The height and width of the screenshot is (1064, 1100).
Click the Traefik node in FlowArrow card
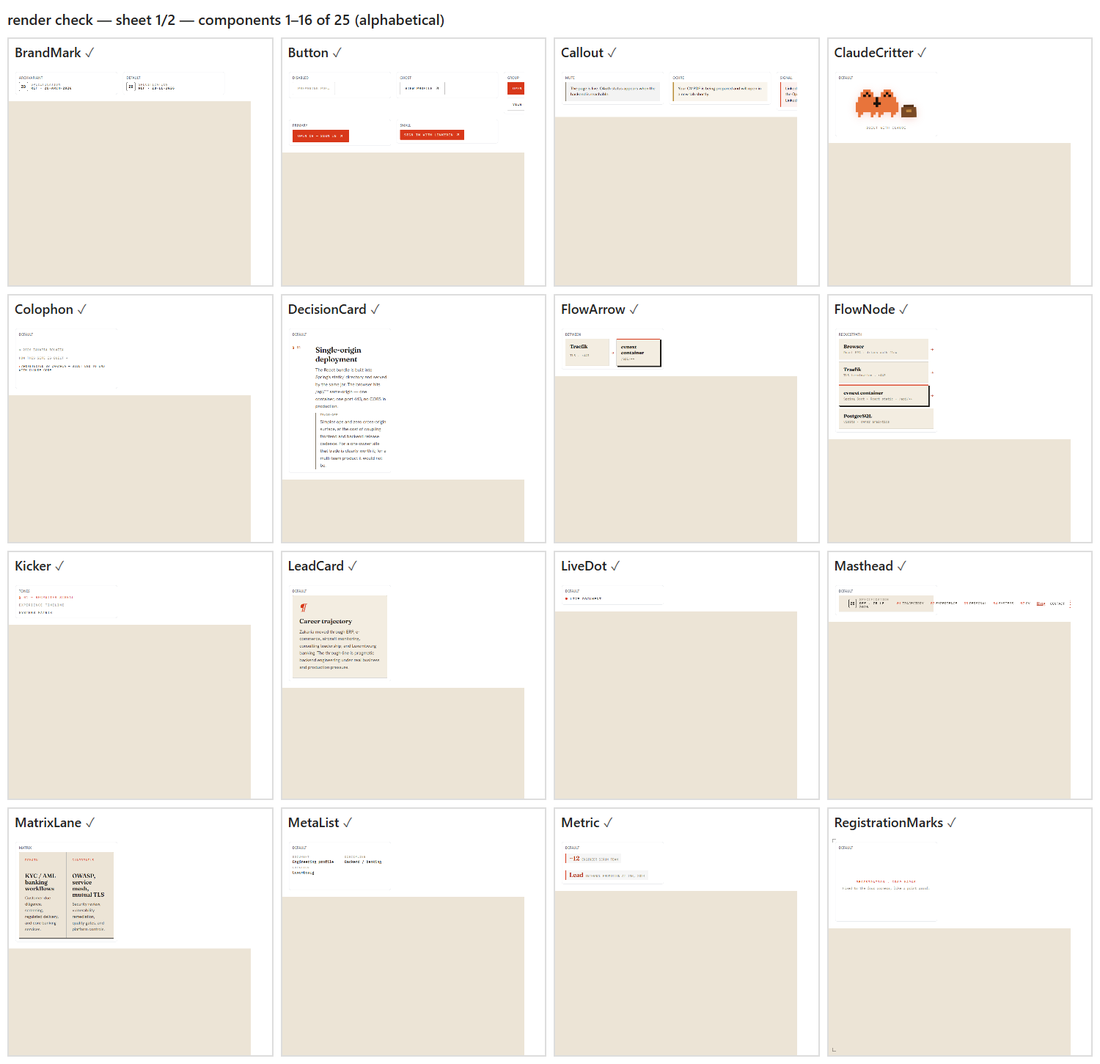pyautogui.click(x=588, y=352)
